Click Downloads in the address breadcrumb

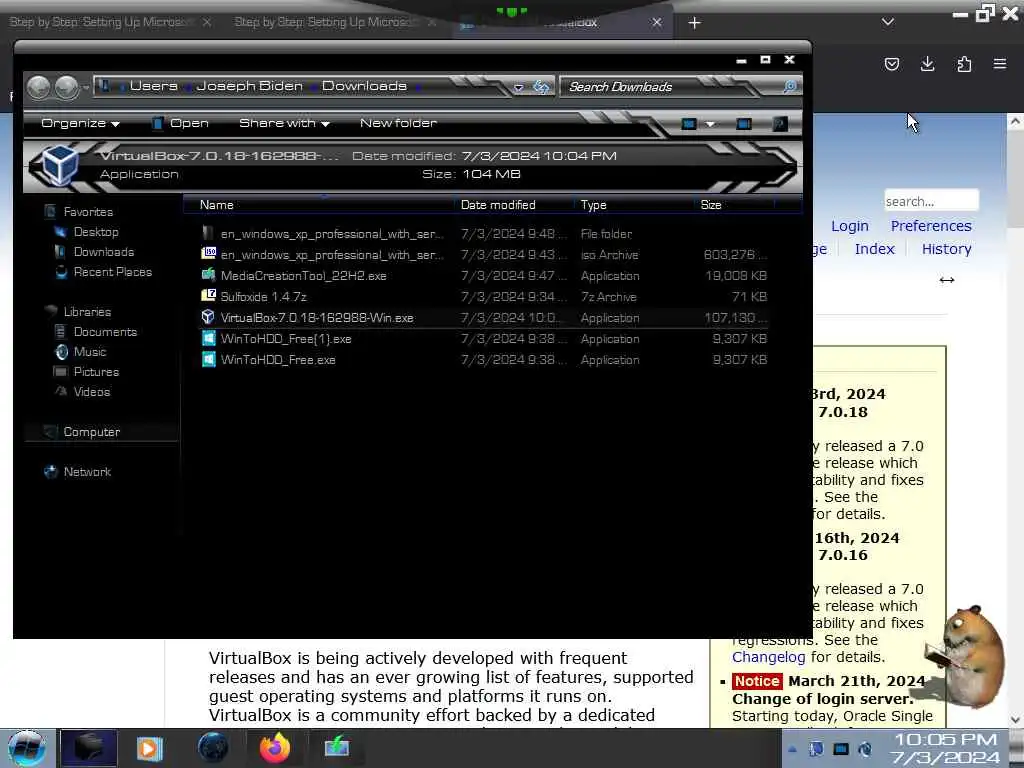(x=364, y=86)
